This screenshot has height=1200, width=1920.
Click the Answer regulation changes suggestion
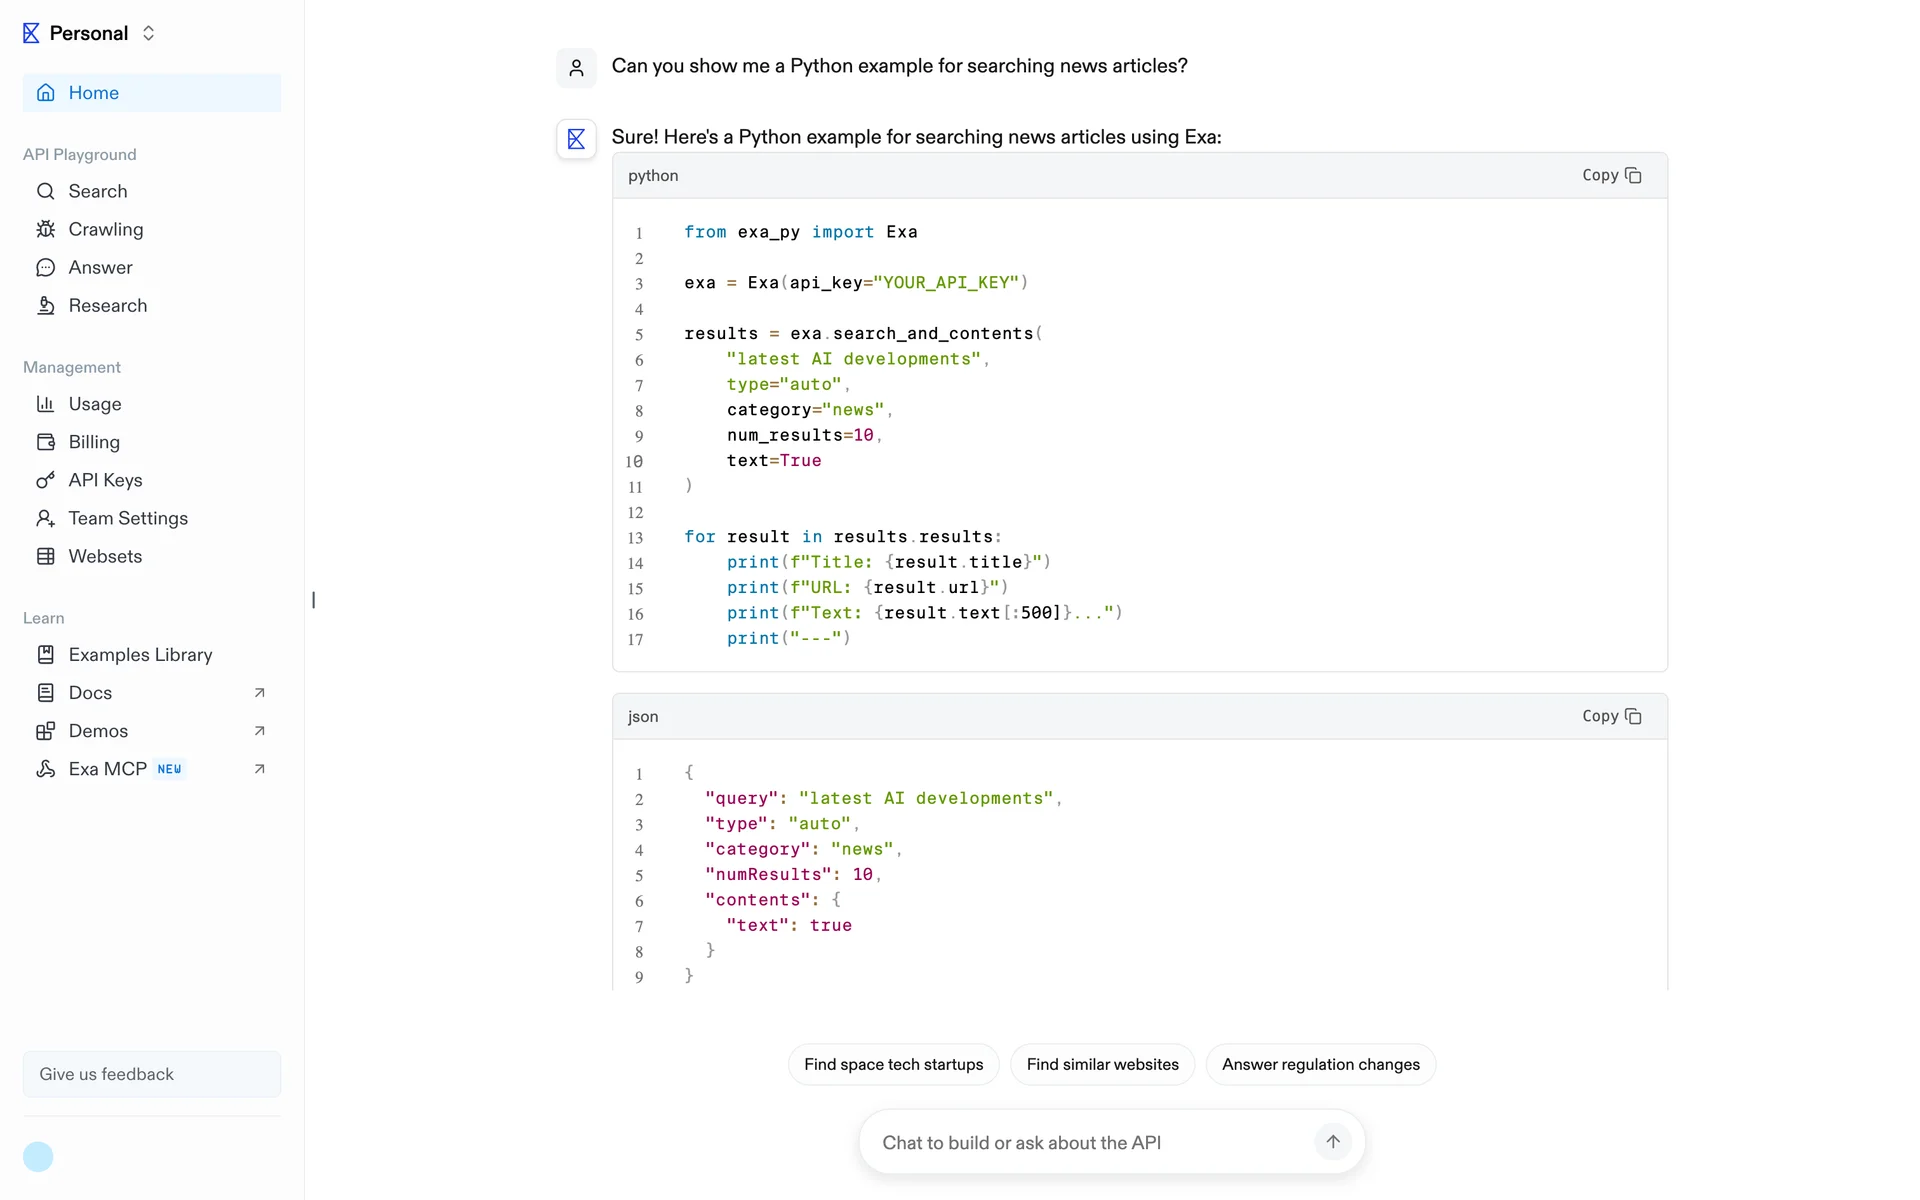(1320, 1064)
